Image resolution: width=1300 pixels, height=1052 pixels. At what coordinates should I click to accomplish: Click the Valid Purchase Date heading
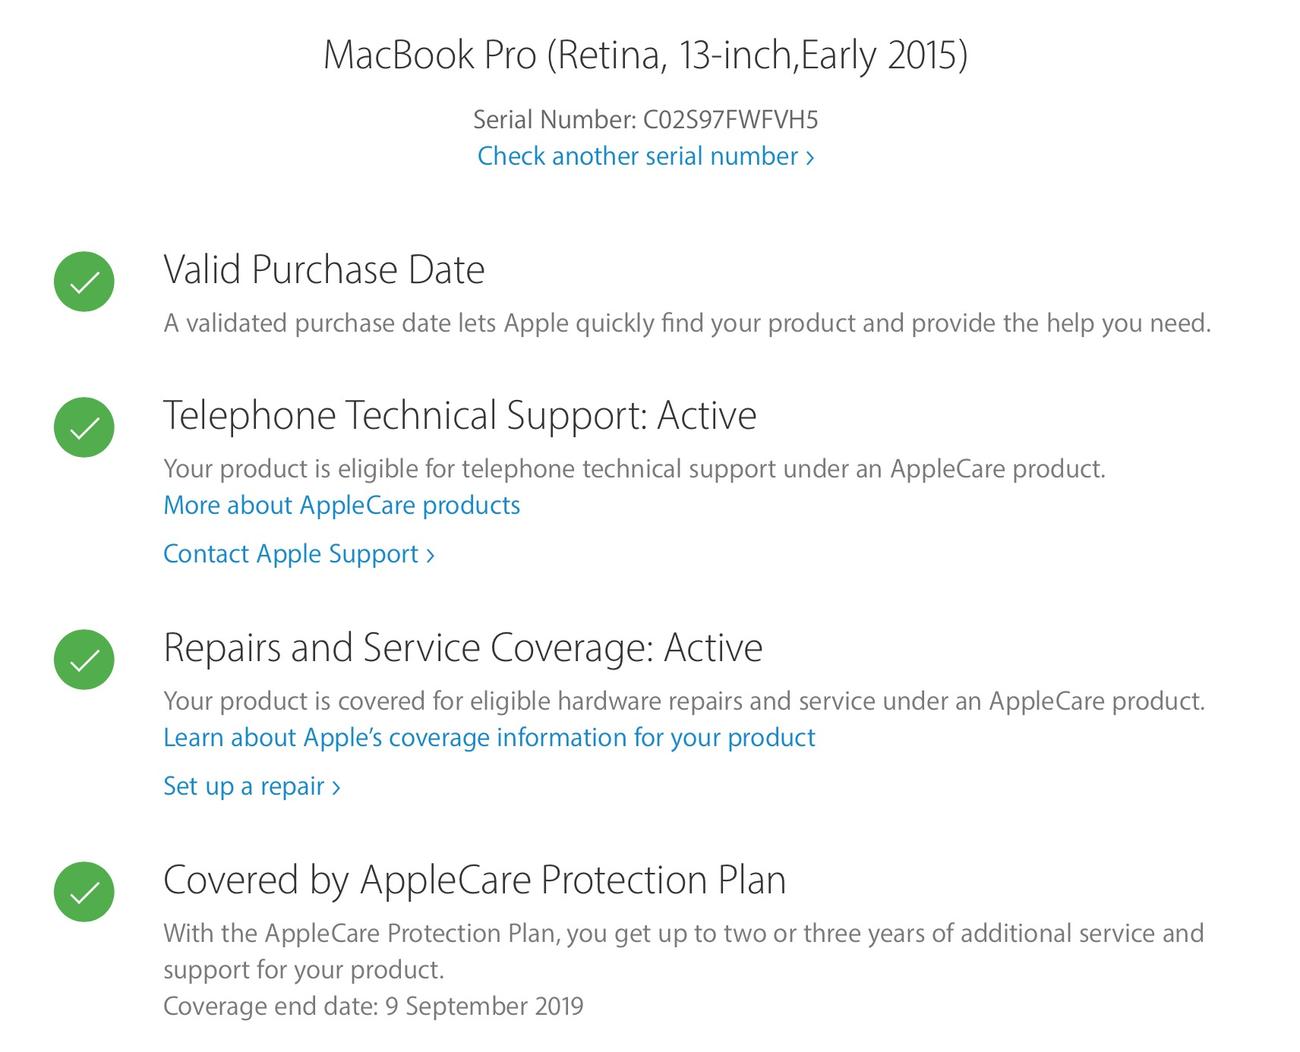324,270
